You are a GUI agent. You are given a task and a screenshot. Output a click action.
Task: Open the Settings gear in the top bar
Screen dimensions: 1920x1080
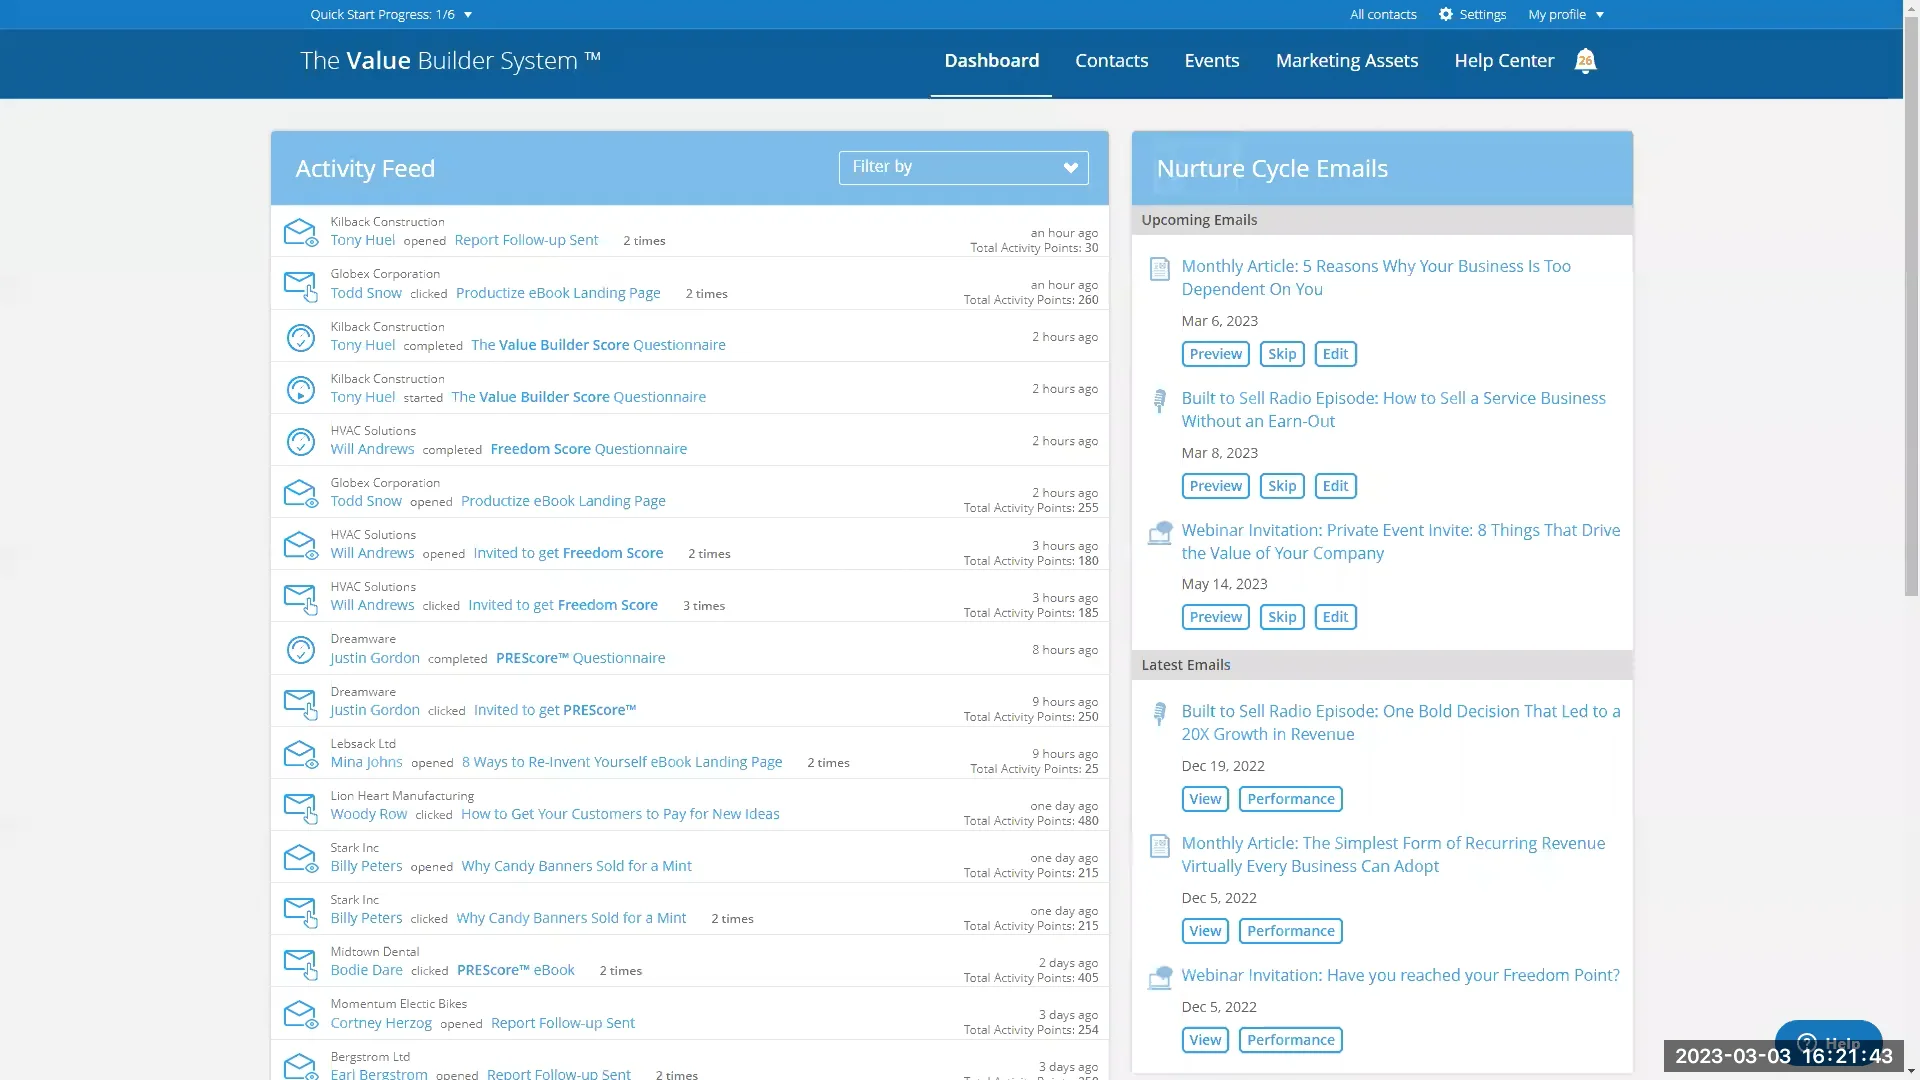point(1444,14)
